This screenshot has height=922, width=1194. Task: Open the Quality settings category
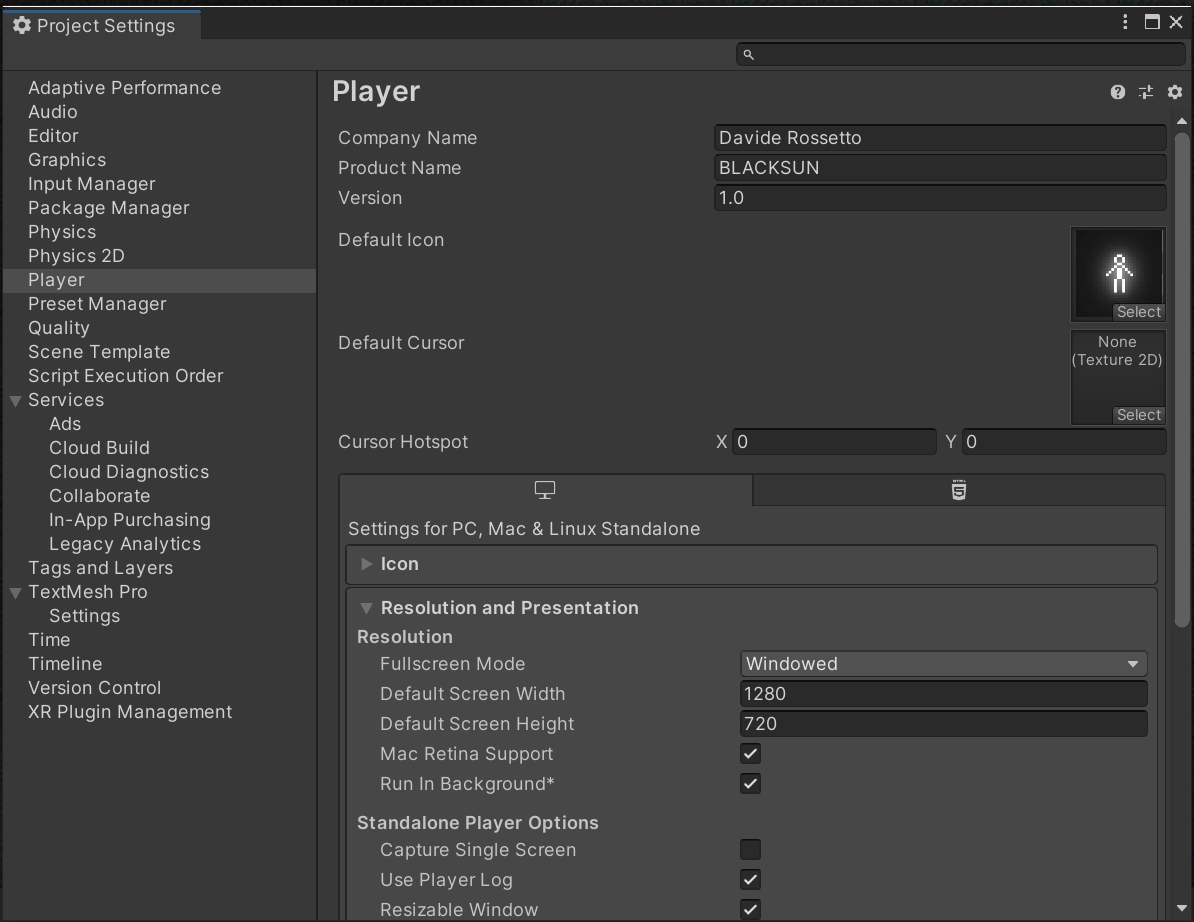(x=59, y=328)
